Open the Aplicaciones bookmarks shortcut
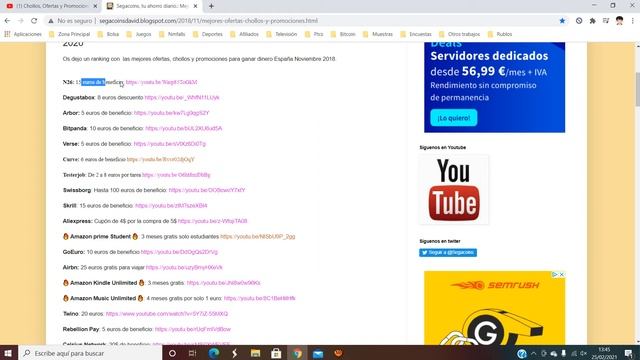 tap(23, 34)
